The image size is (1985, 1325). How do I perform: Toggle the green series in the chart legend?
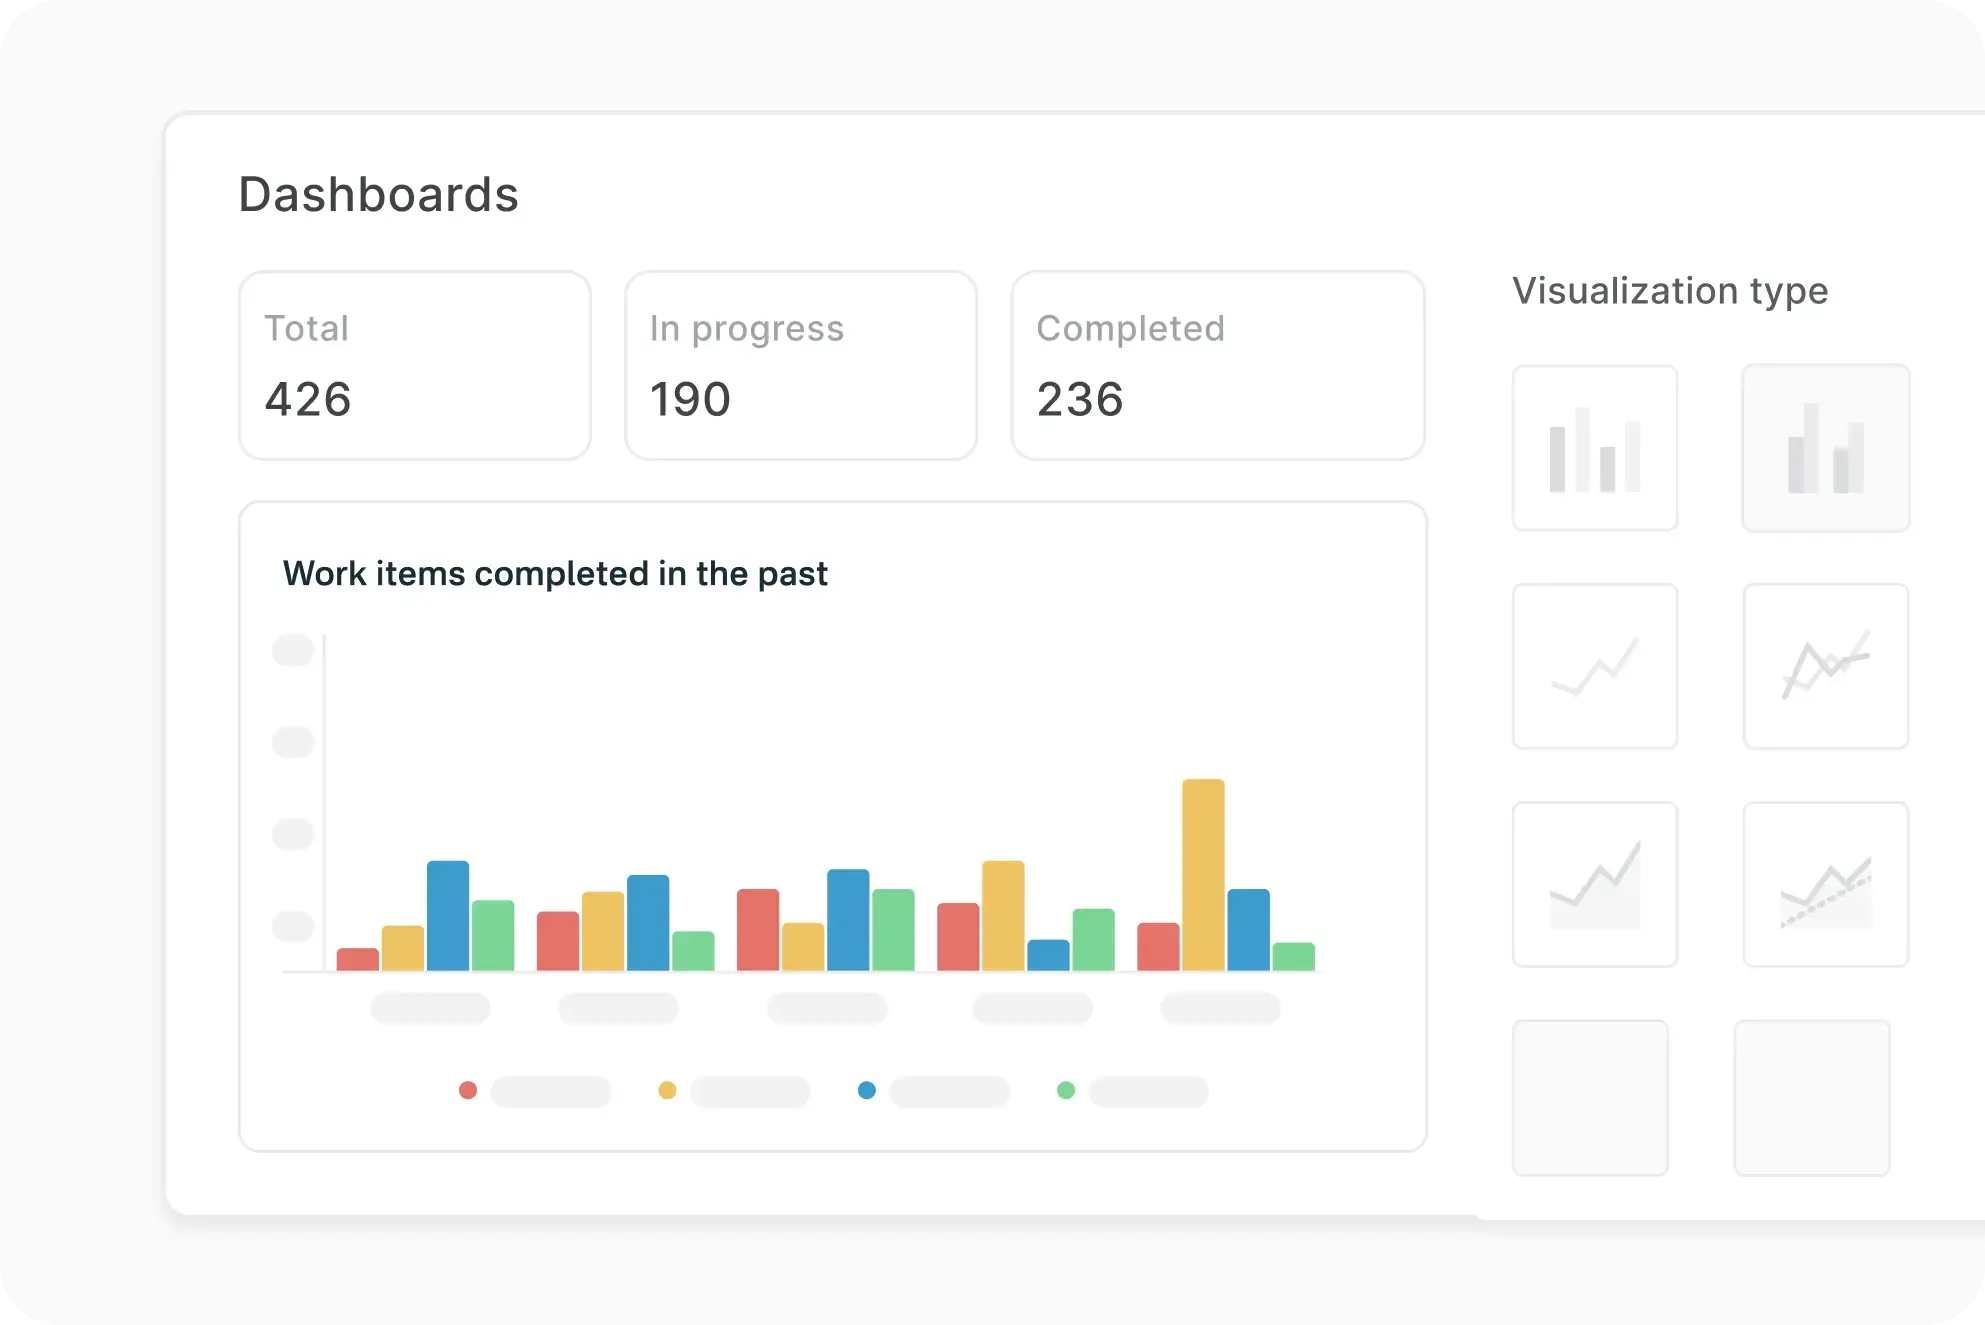coord(1066,1091)
